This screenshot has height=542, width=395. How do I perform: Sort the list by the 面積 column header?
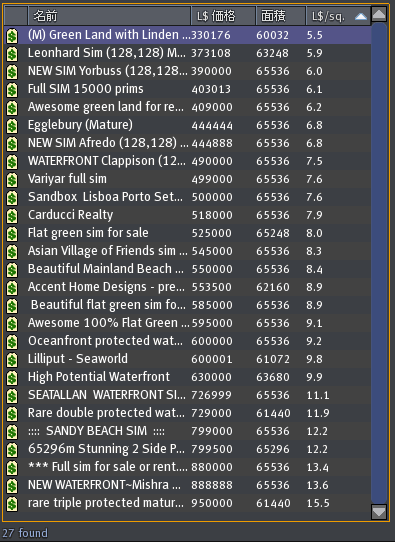[281, 16]
